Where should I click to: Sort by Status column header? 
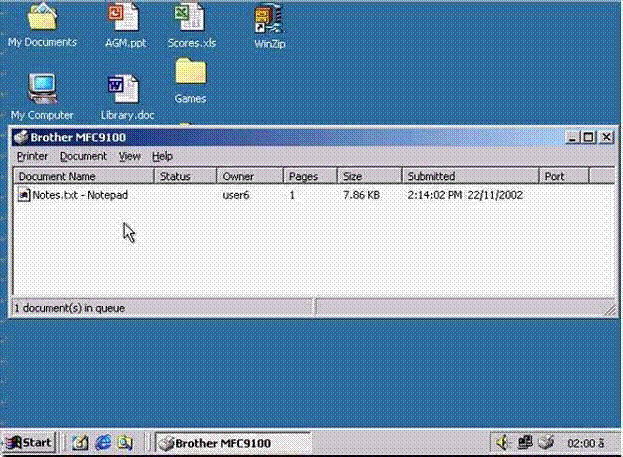pyautogui.click(x=185, y=176)
